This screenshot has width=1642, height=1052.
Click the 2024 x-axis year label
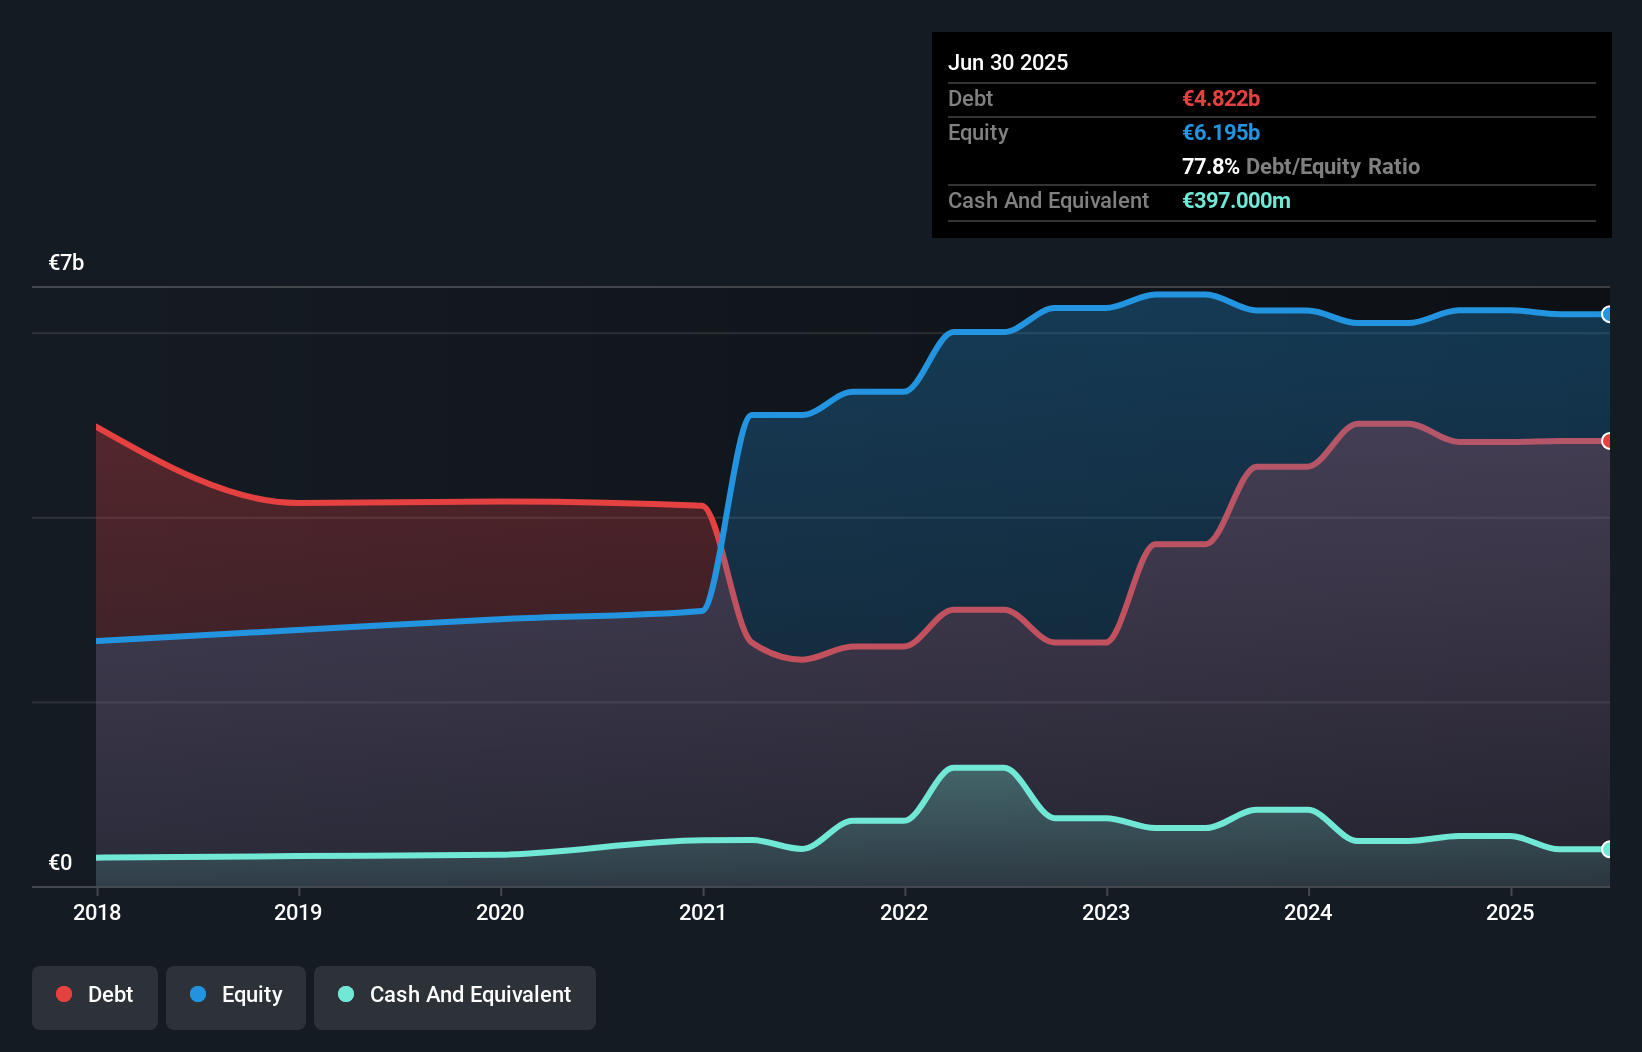[1308, 912]
